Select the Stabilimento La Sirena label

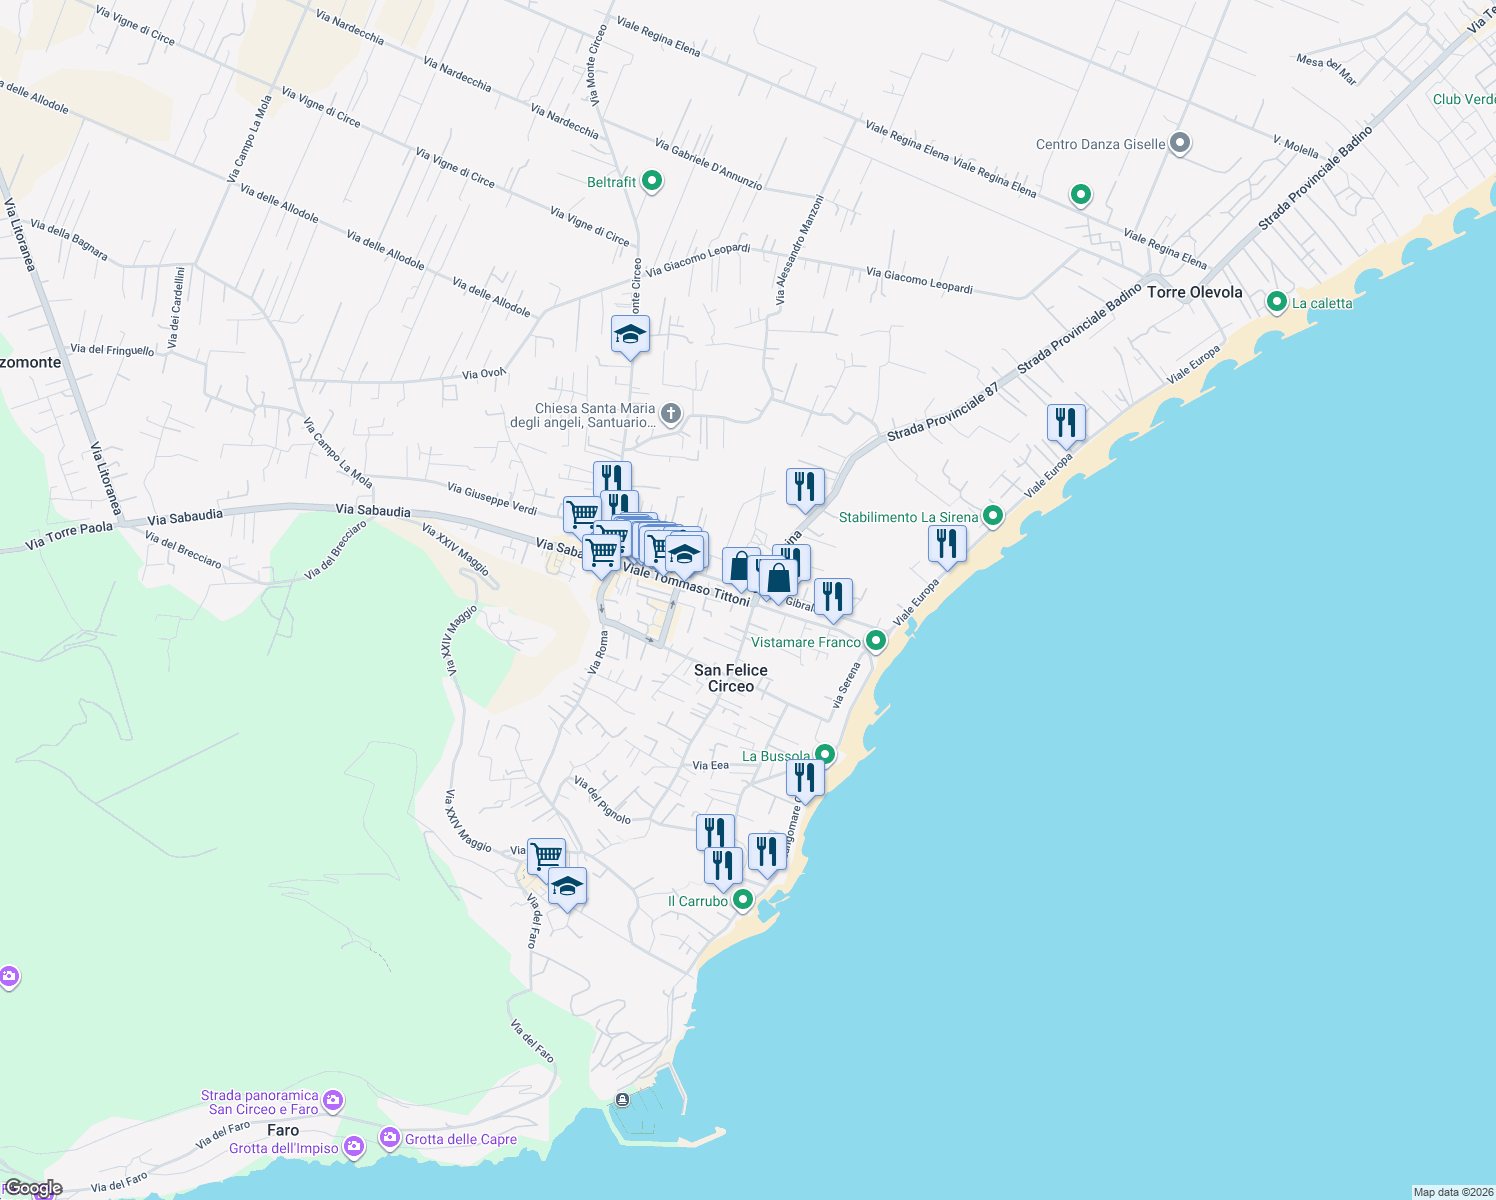pyautogui.click(x=909, y=517)
